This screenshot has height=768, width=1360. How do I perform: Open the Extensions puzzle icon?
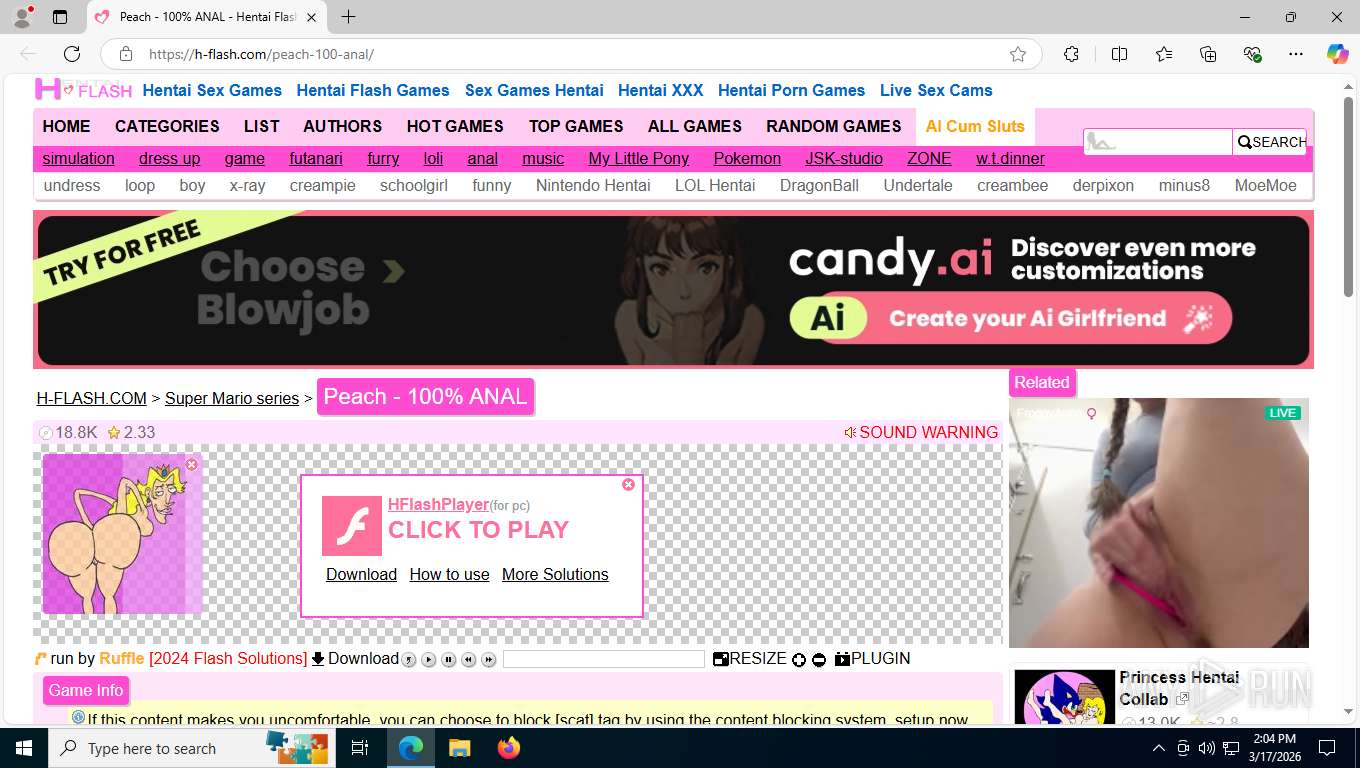(x=1071, y=54)
